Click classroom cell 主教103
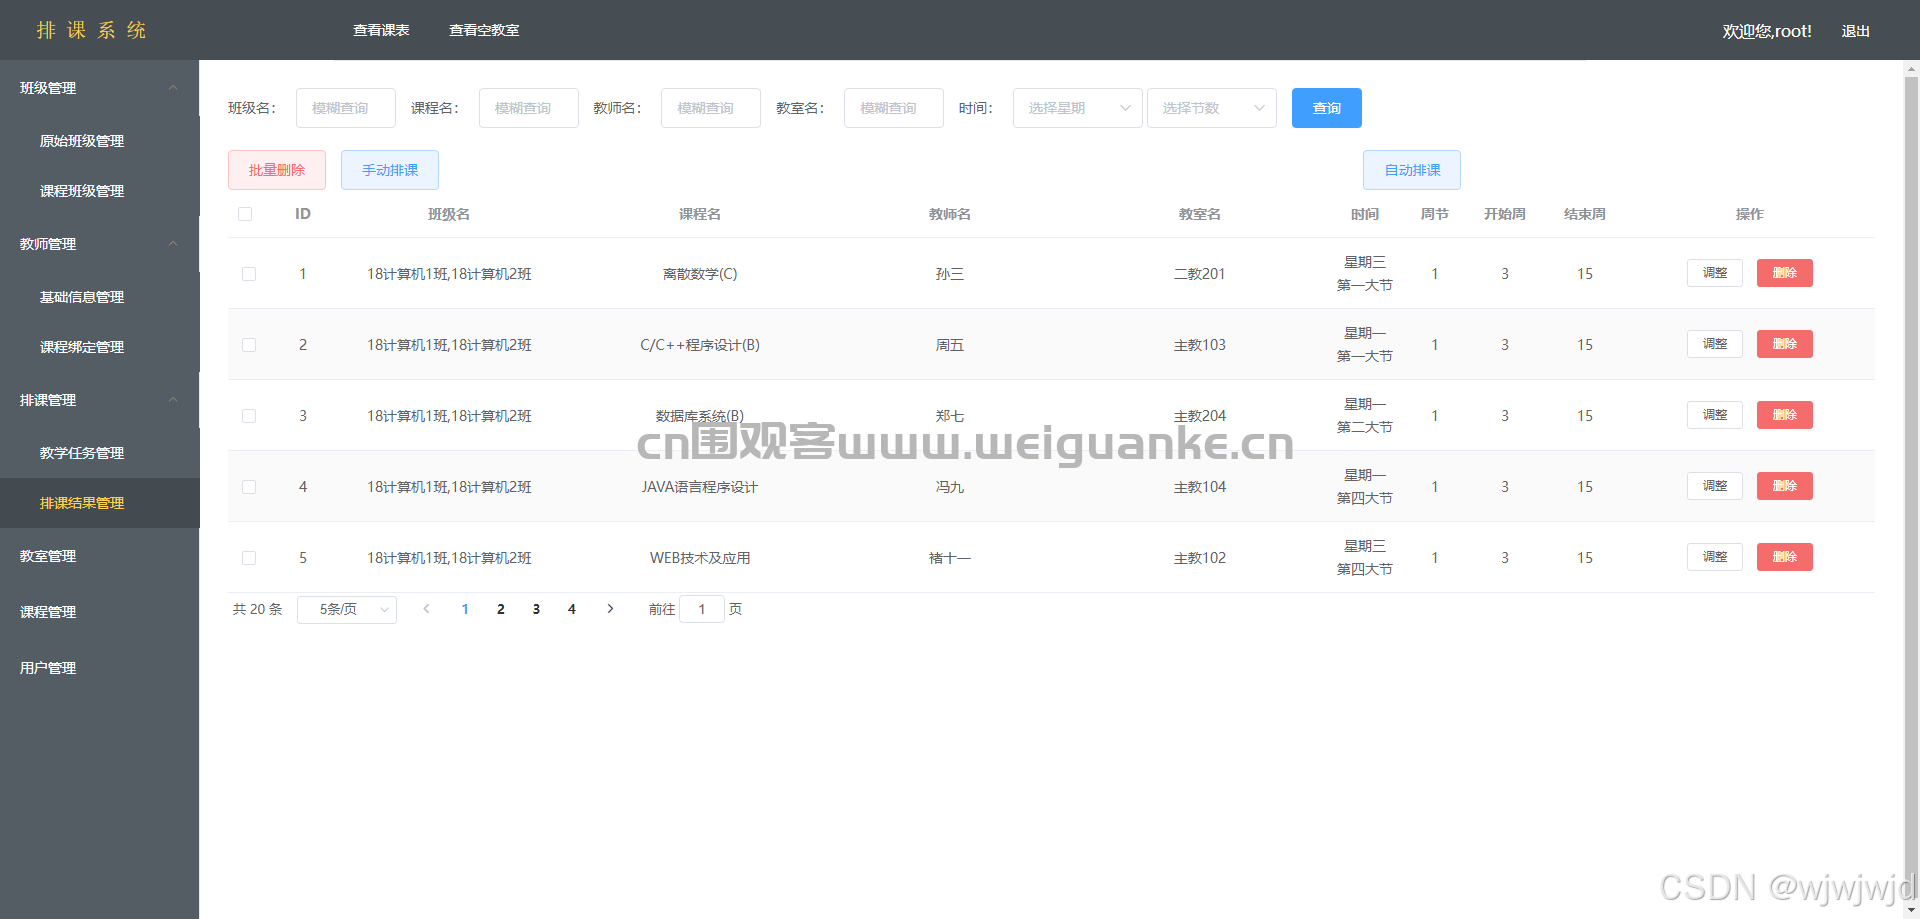This screenshot has height=919, width=1920. coord(1200,345)
